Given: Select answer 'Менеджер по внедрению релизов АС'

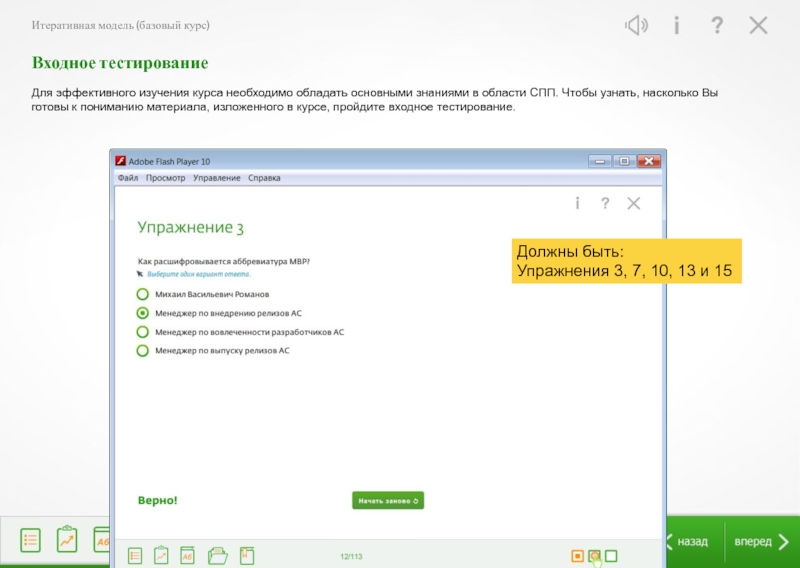Looking at the screenshot, I should pyautogui.click(x=219, y=313).
